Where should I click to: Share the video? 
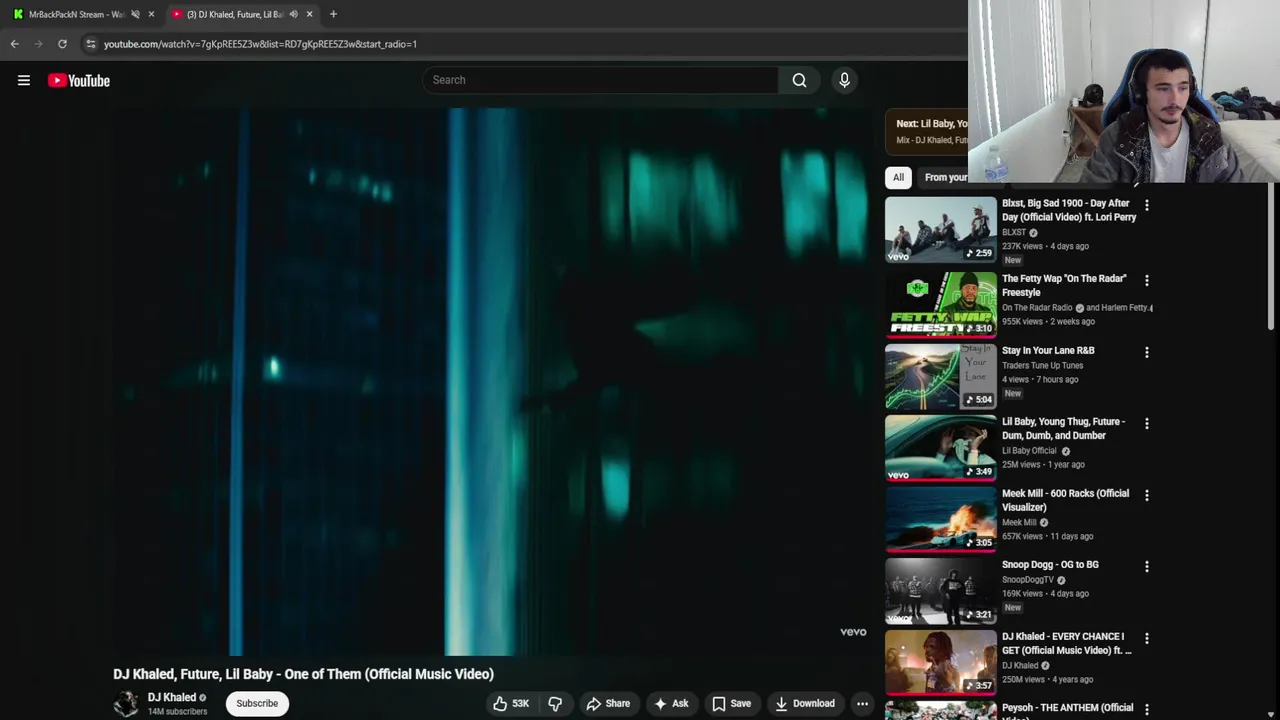[x=608, y=703]
